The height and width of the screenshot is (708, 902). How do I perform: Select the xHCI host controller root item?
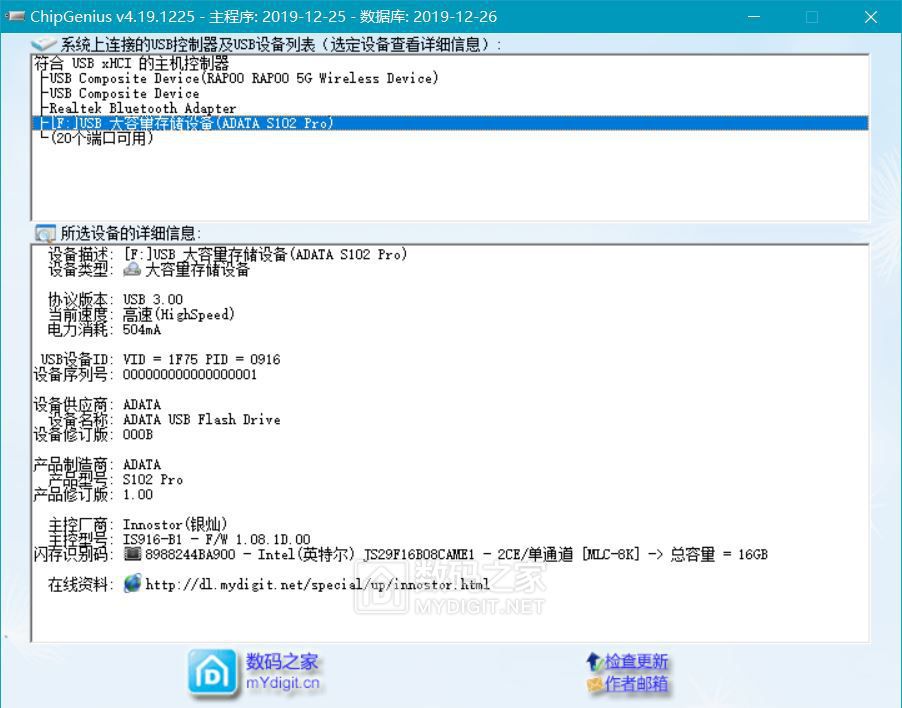pos(131,63)
